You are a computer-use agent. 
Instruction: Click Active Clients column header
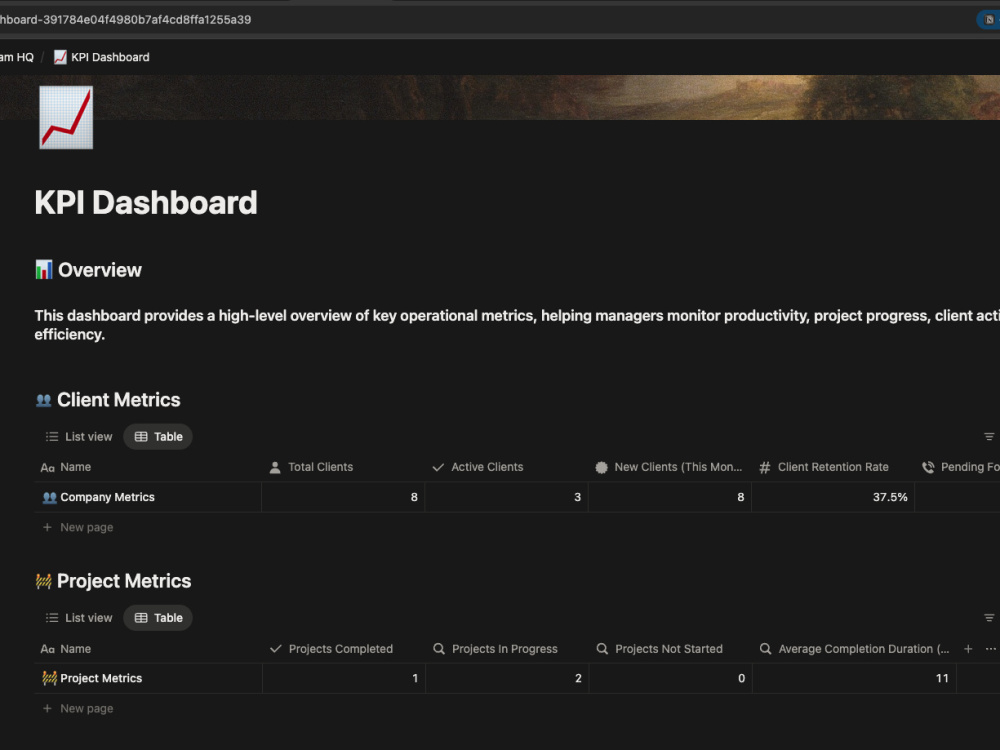506,467
